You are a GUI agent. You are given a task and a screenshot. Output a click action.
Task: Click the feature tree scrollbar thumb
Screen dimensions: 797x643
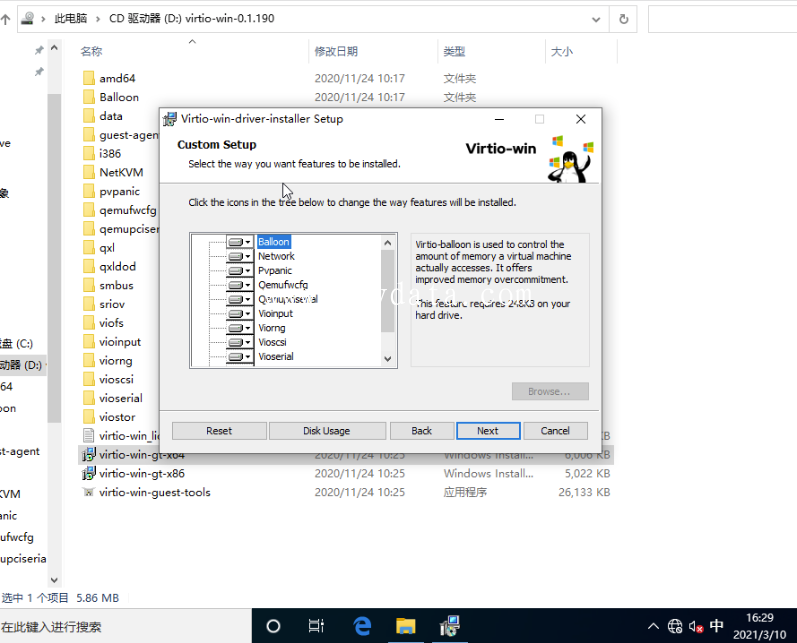coord(388,291)
